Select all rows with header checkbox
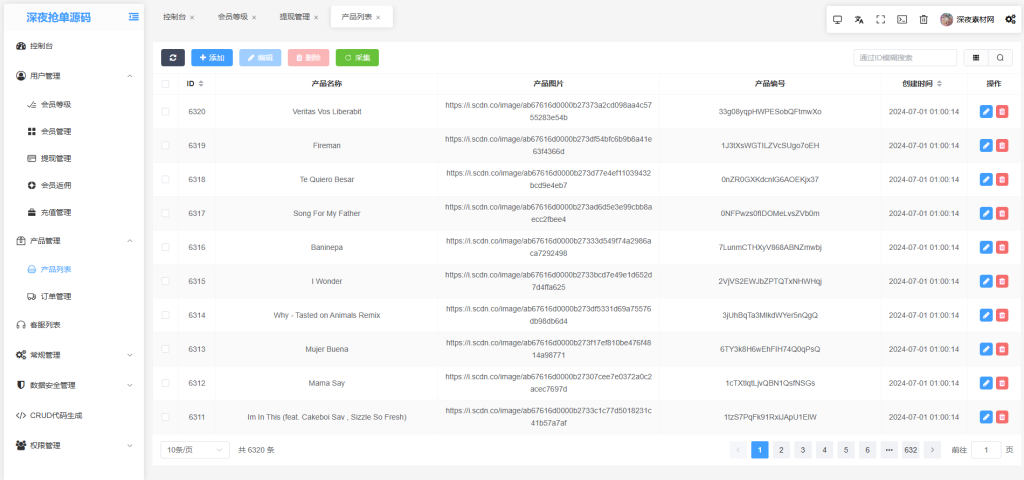This screenshot has width=1024, height=480. click(166, 84)
